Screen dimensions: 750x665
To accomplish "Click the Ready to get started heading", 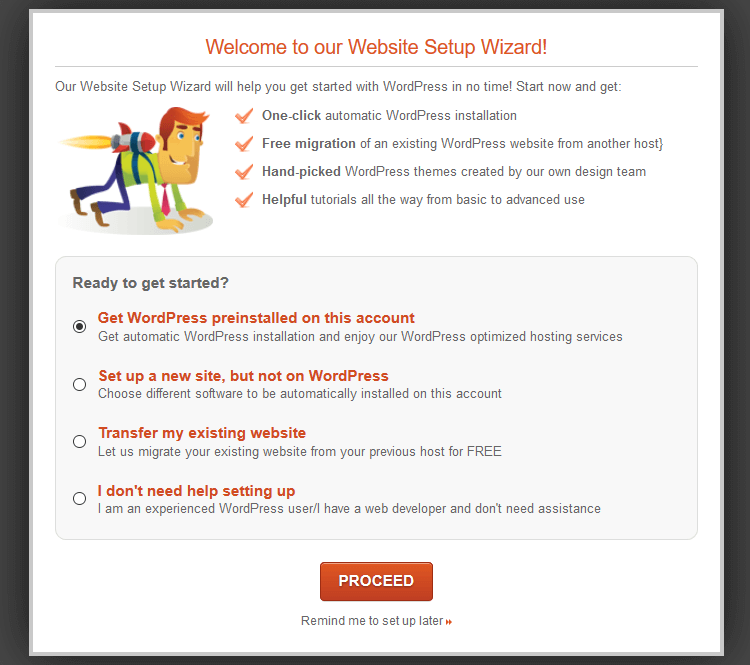I will click(151, 283).
